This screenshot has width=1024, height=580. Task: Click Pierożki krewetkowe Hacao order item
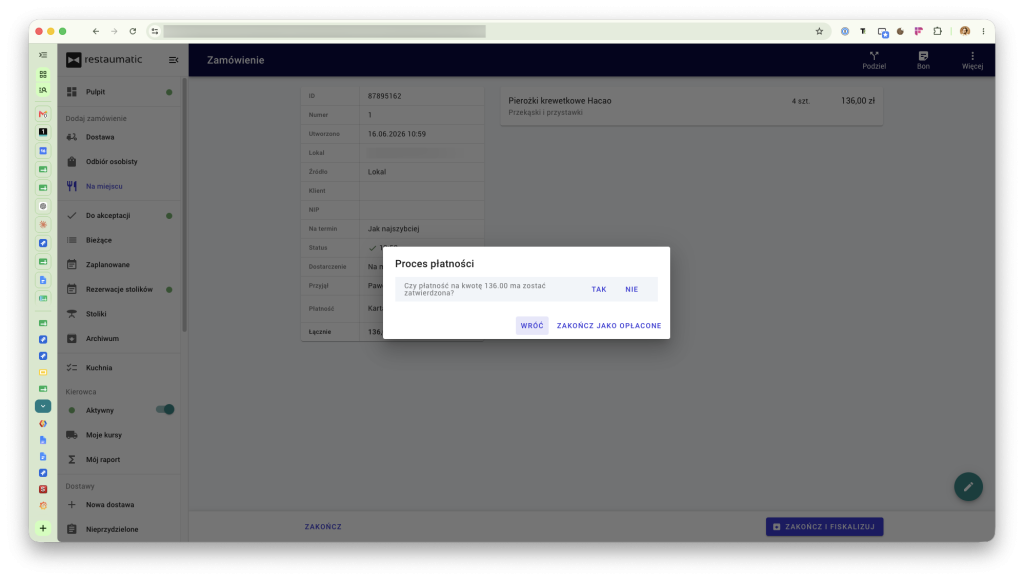[x=692, y=106]
